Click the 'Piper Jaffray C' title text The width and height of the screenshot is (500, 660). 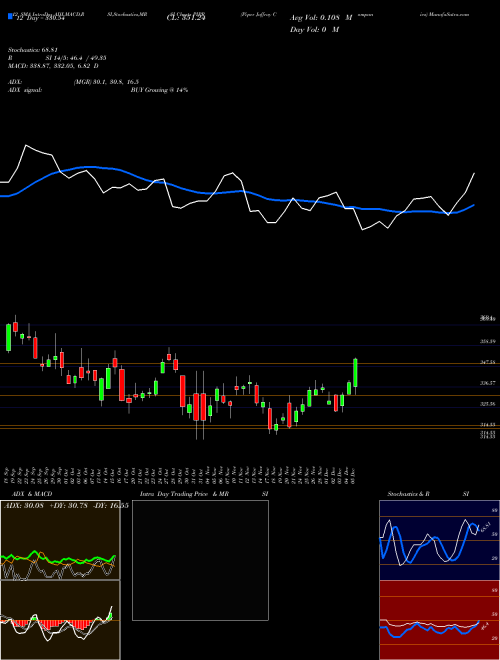[258, 14]
